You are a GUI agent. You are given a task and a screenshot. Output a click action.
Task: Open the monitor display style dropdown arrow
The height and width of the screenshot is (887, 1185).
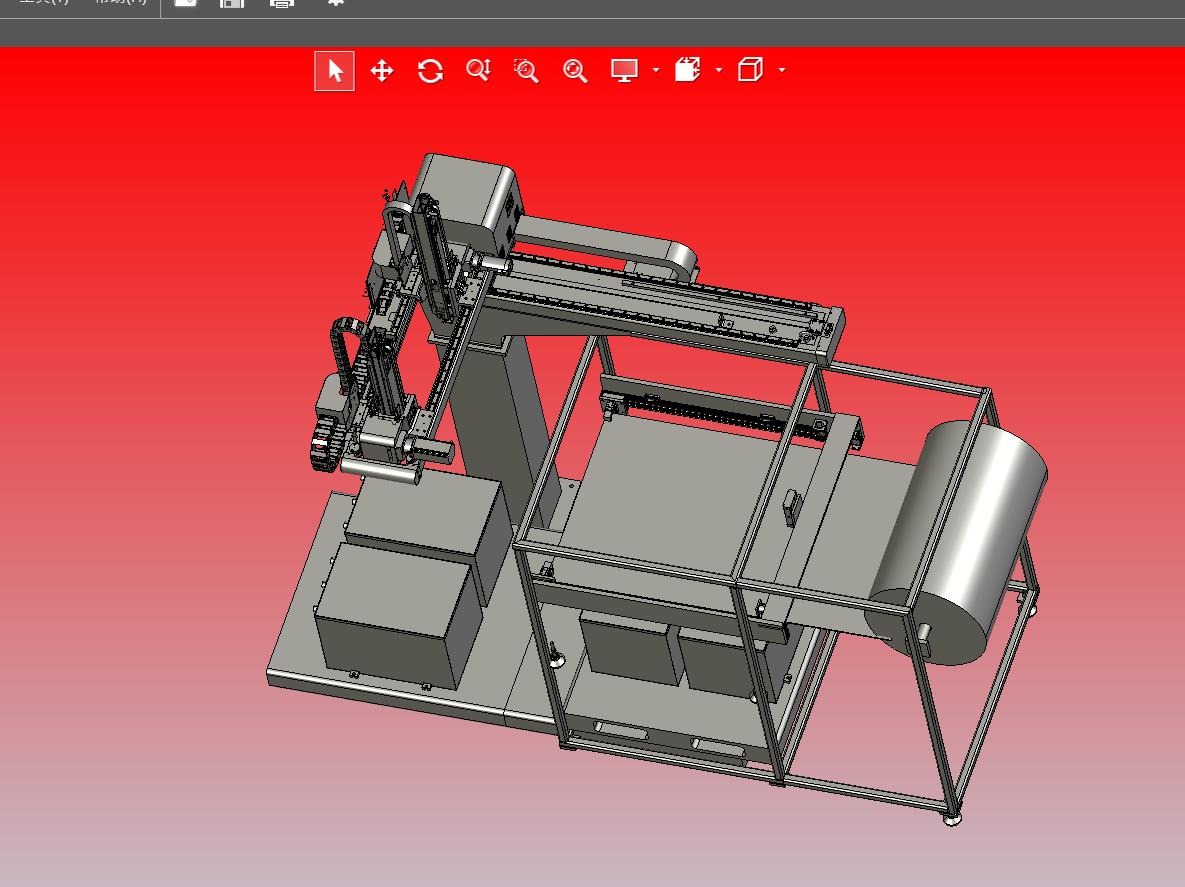656,70
